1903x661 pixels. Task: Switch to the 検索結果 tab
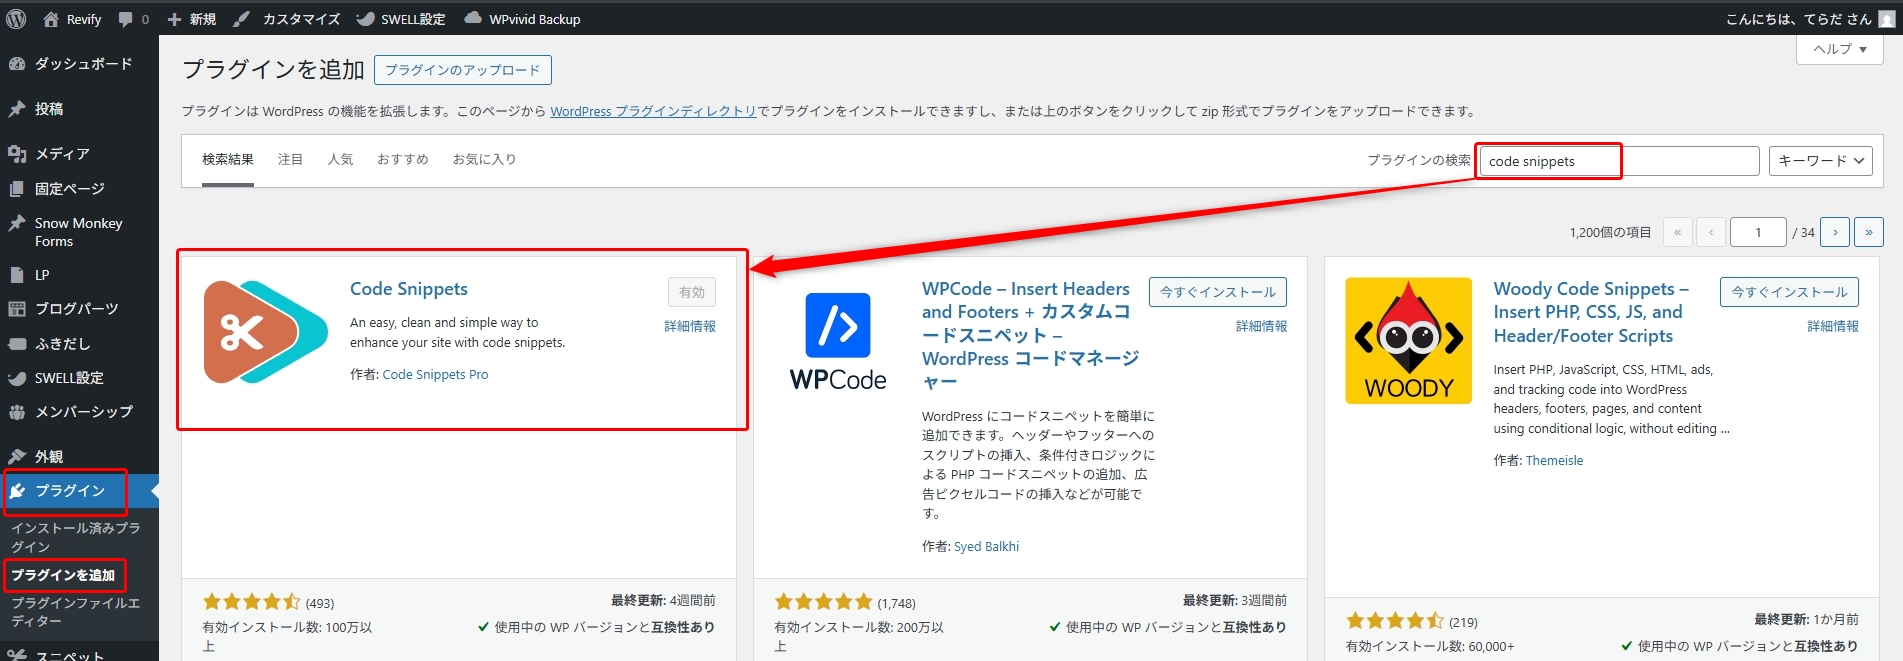228,160
